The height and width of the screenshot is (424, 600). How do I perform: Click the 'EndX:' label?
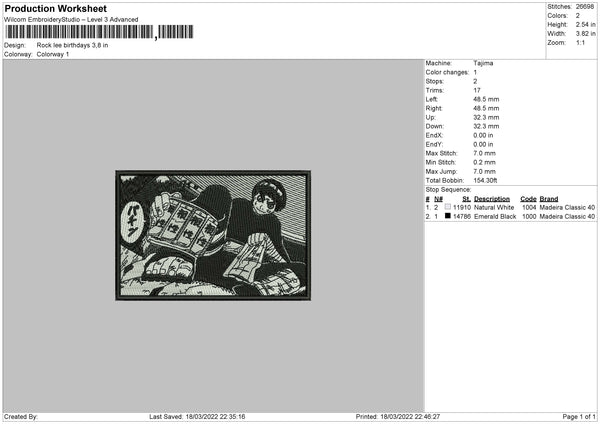click(x=434, y=135)
